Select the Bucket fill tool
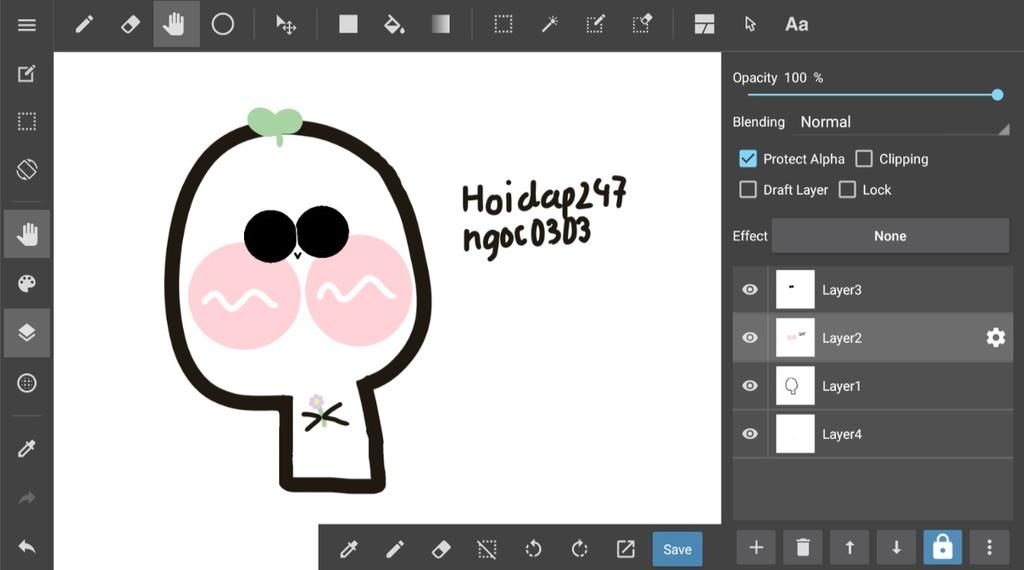This screenshot has width=1024, height=570. click(394, 25)
